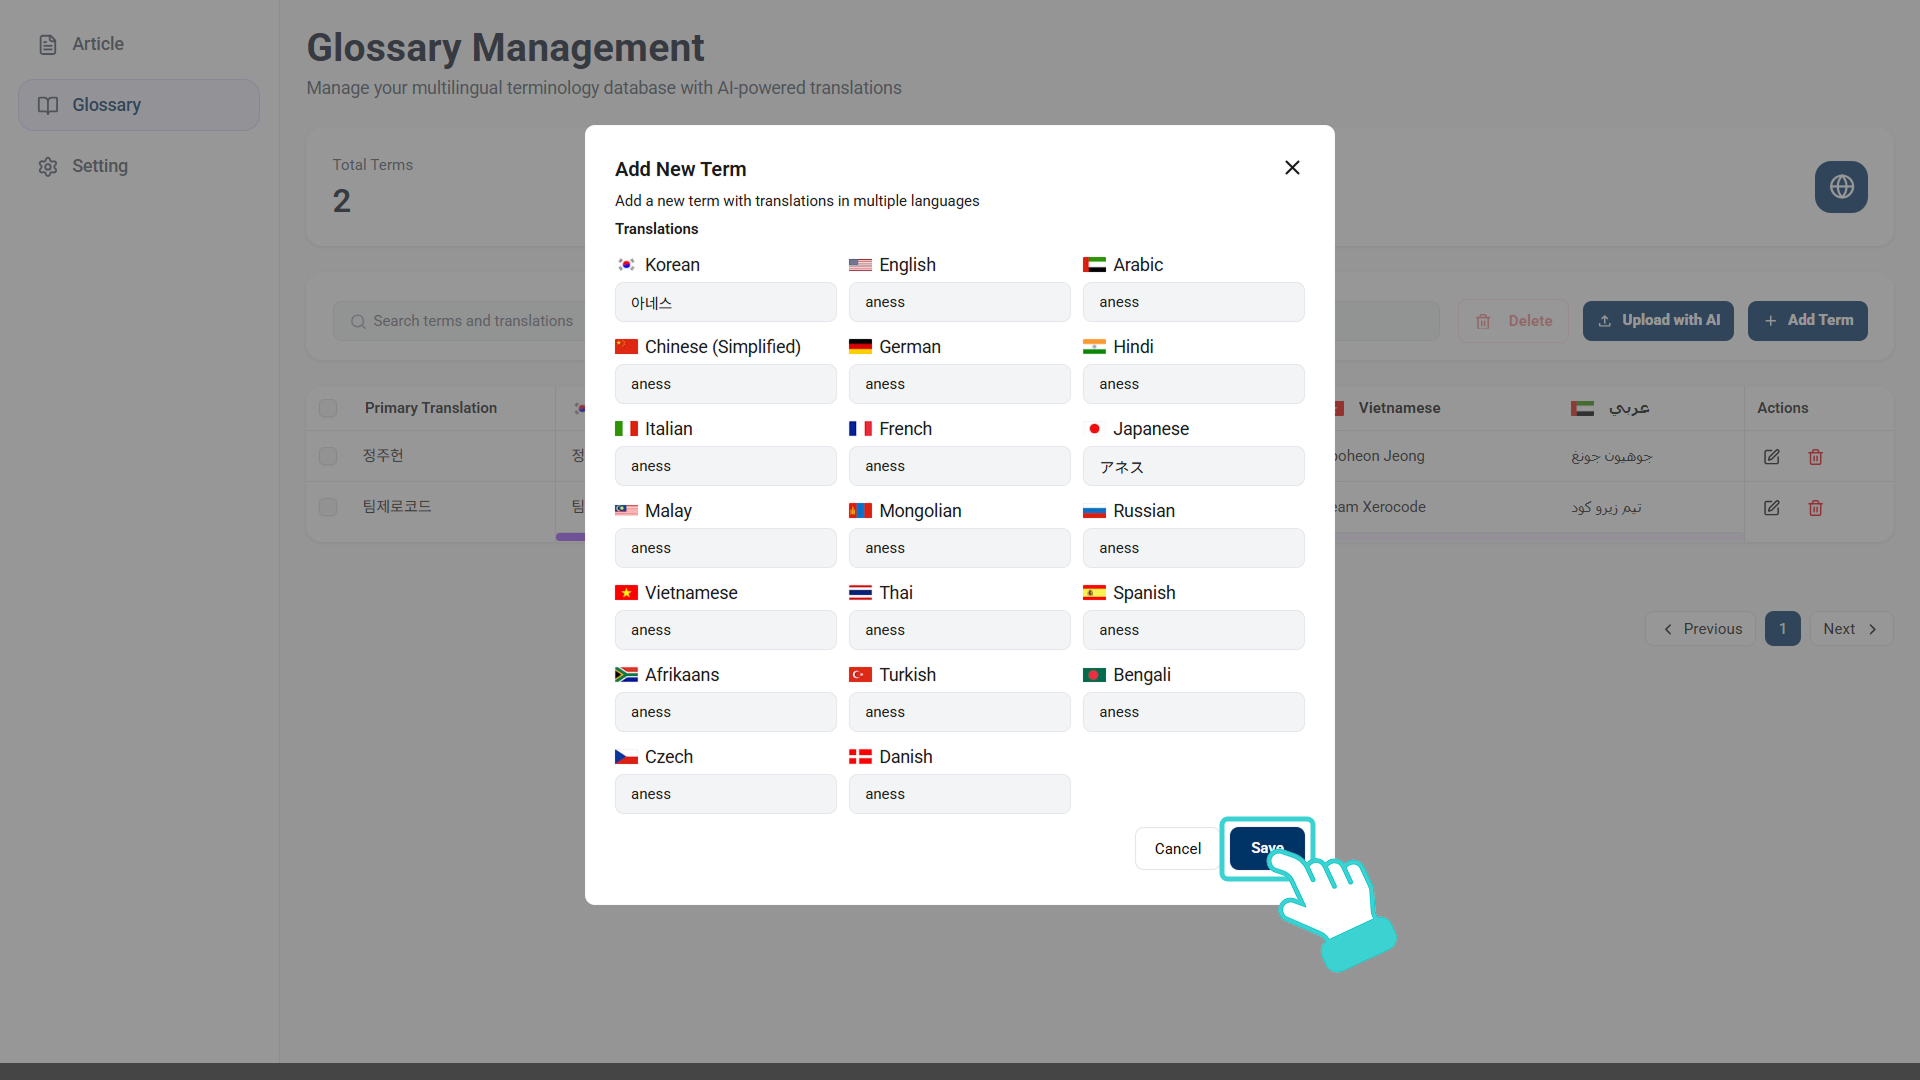The width and height of the screenshot is (1920, 1080).
Task: Click trash icon for 팀제로코드 row
Action: [1815, 508]
